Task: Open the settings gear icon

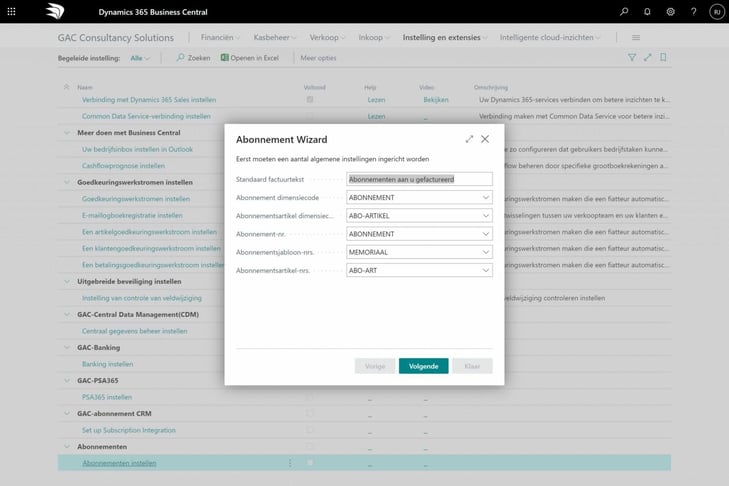Action: pyautogui.click(x=670, y=12)
